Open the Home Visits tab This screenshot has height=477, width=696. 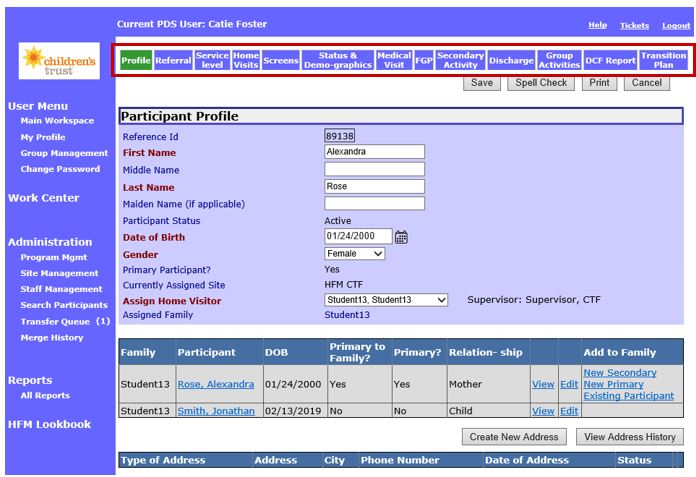pyautogui.click(x=246, y=61)
